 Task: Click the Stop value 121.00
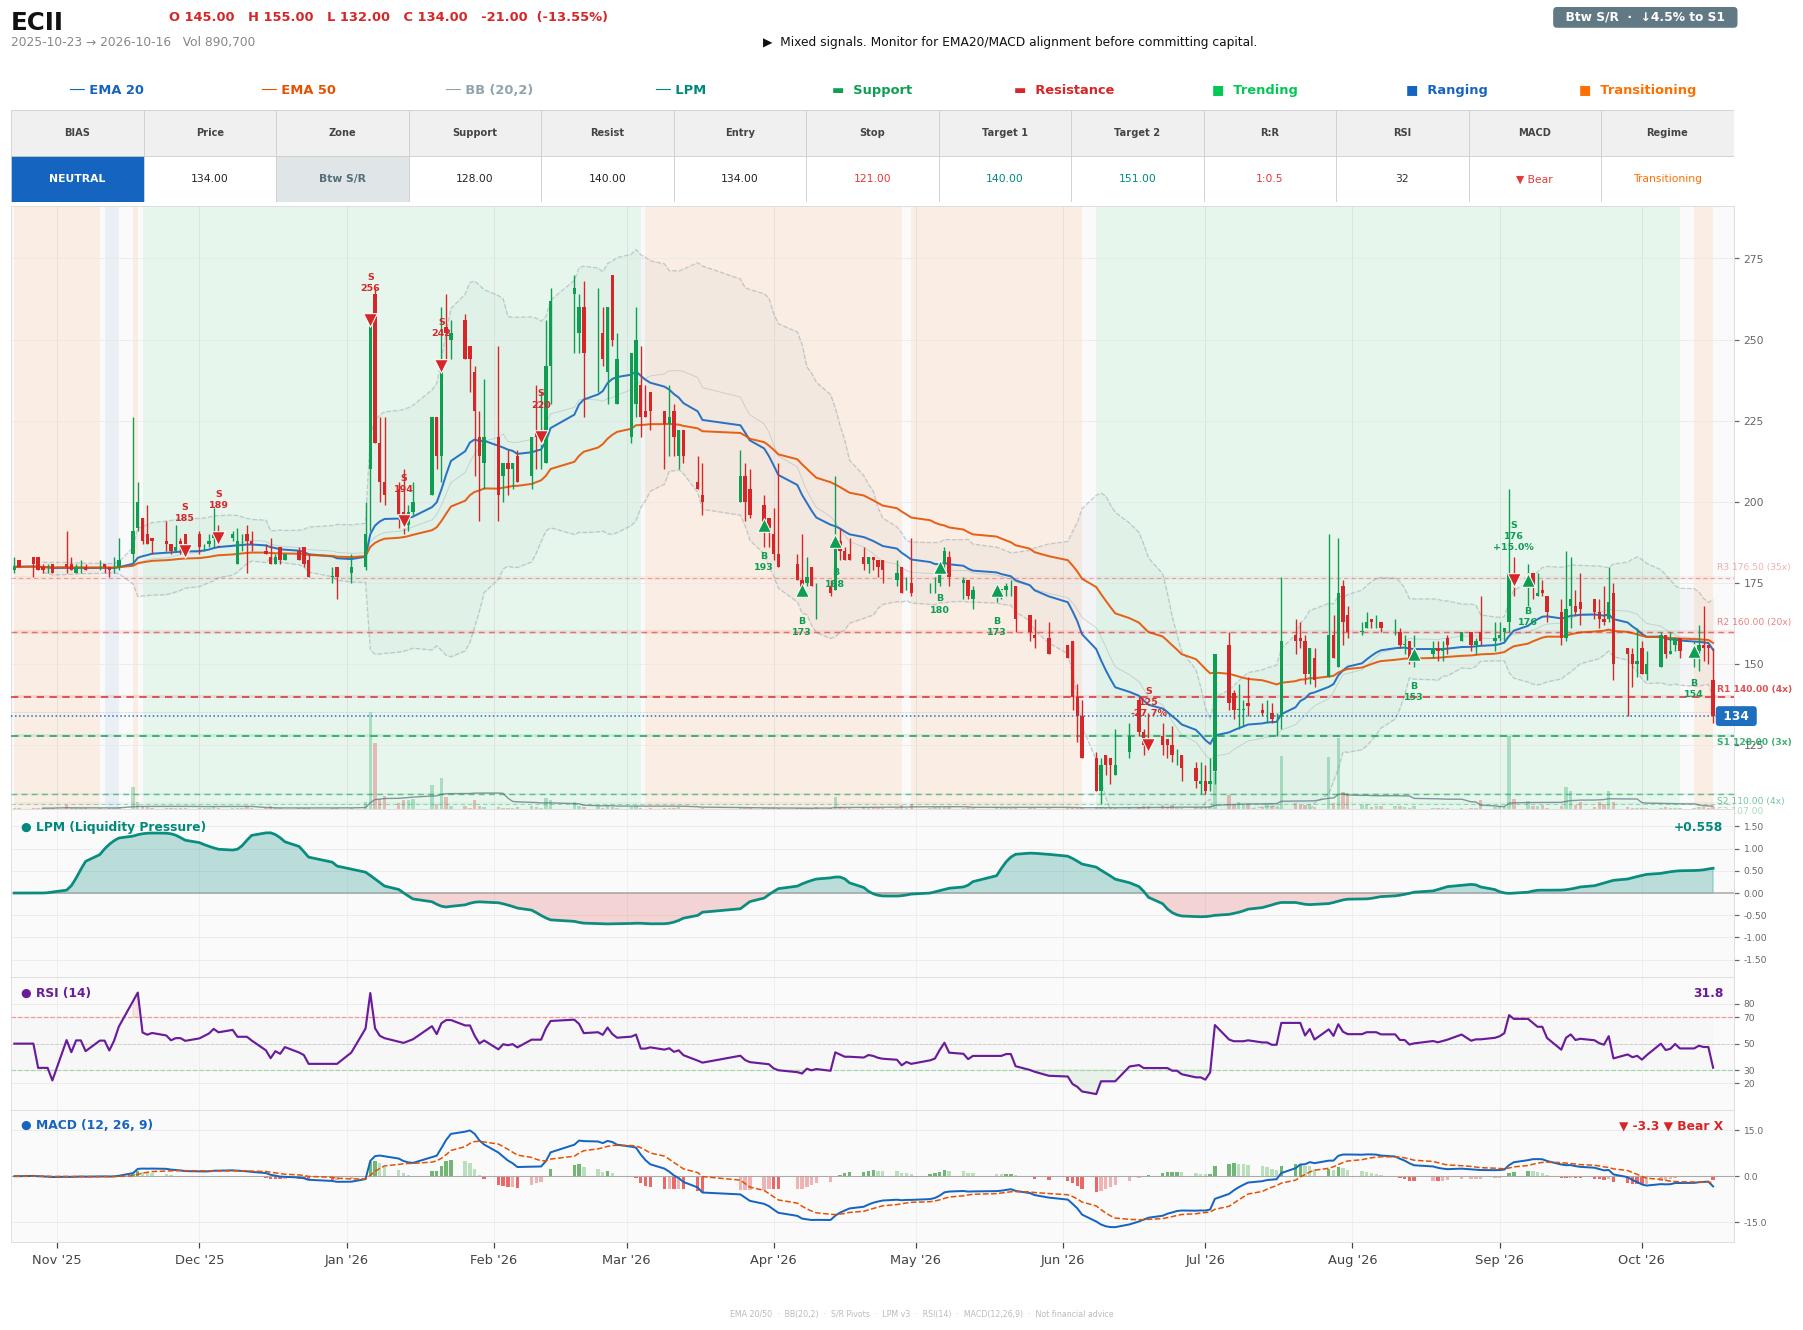tap(872, 179)
